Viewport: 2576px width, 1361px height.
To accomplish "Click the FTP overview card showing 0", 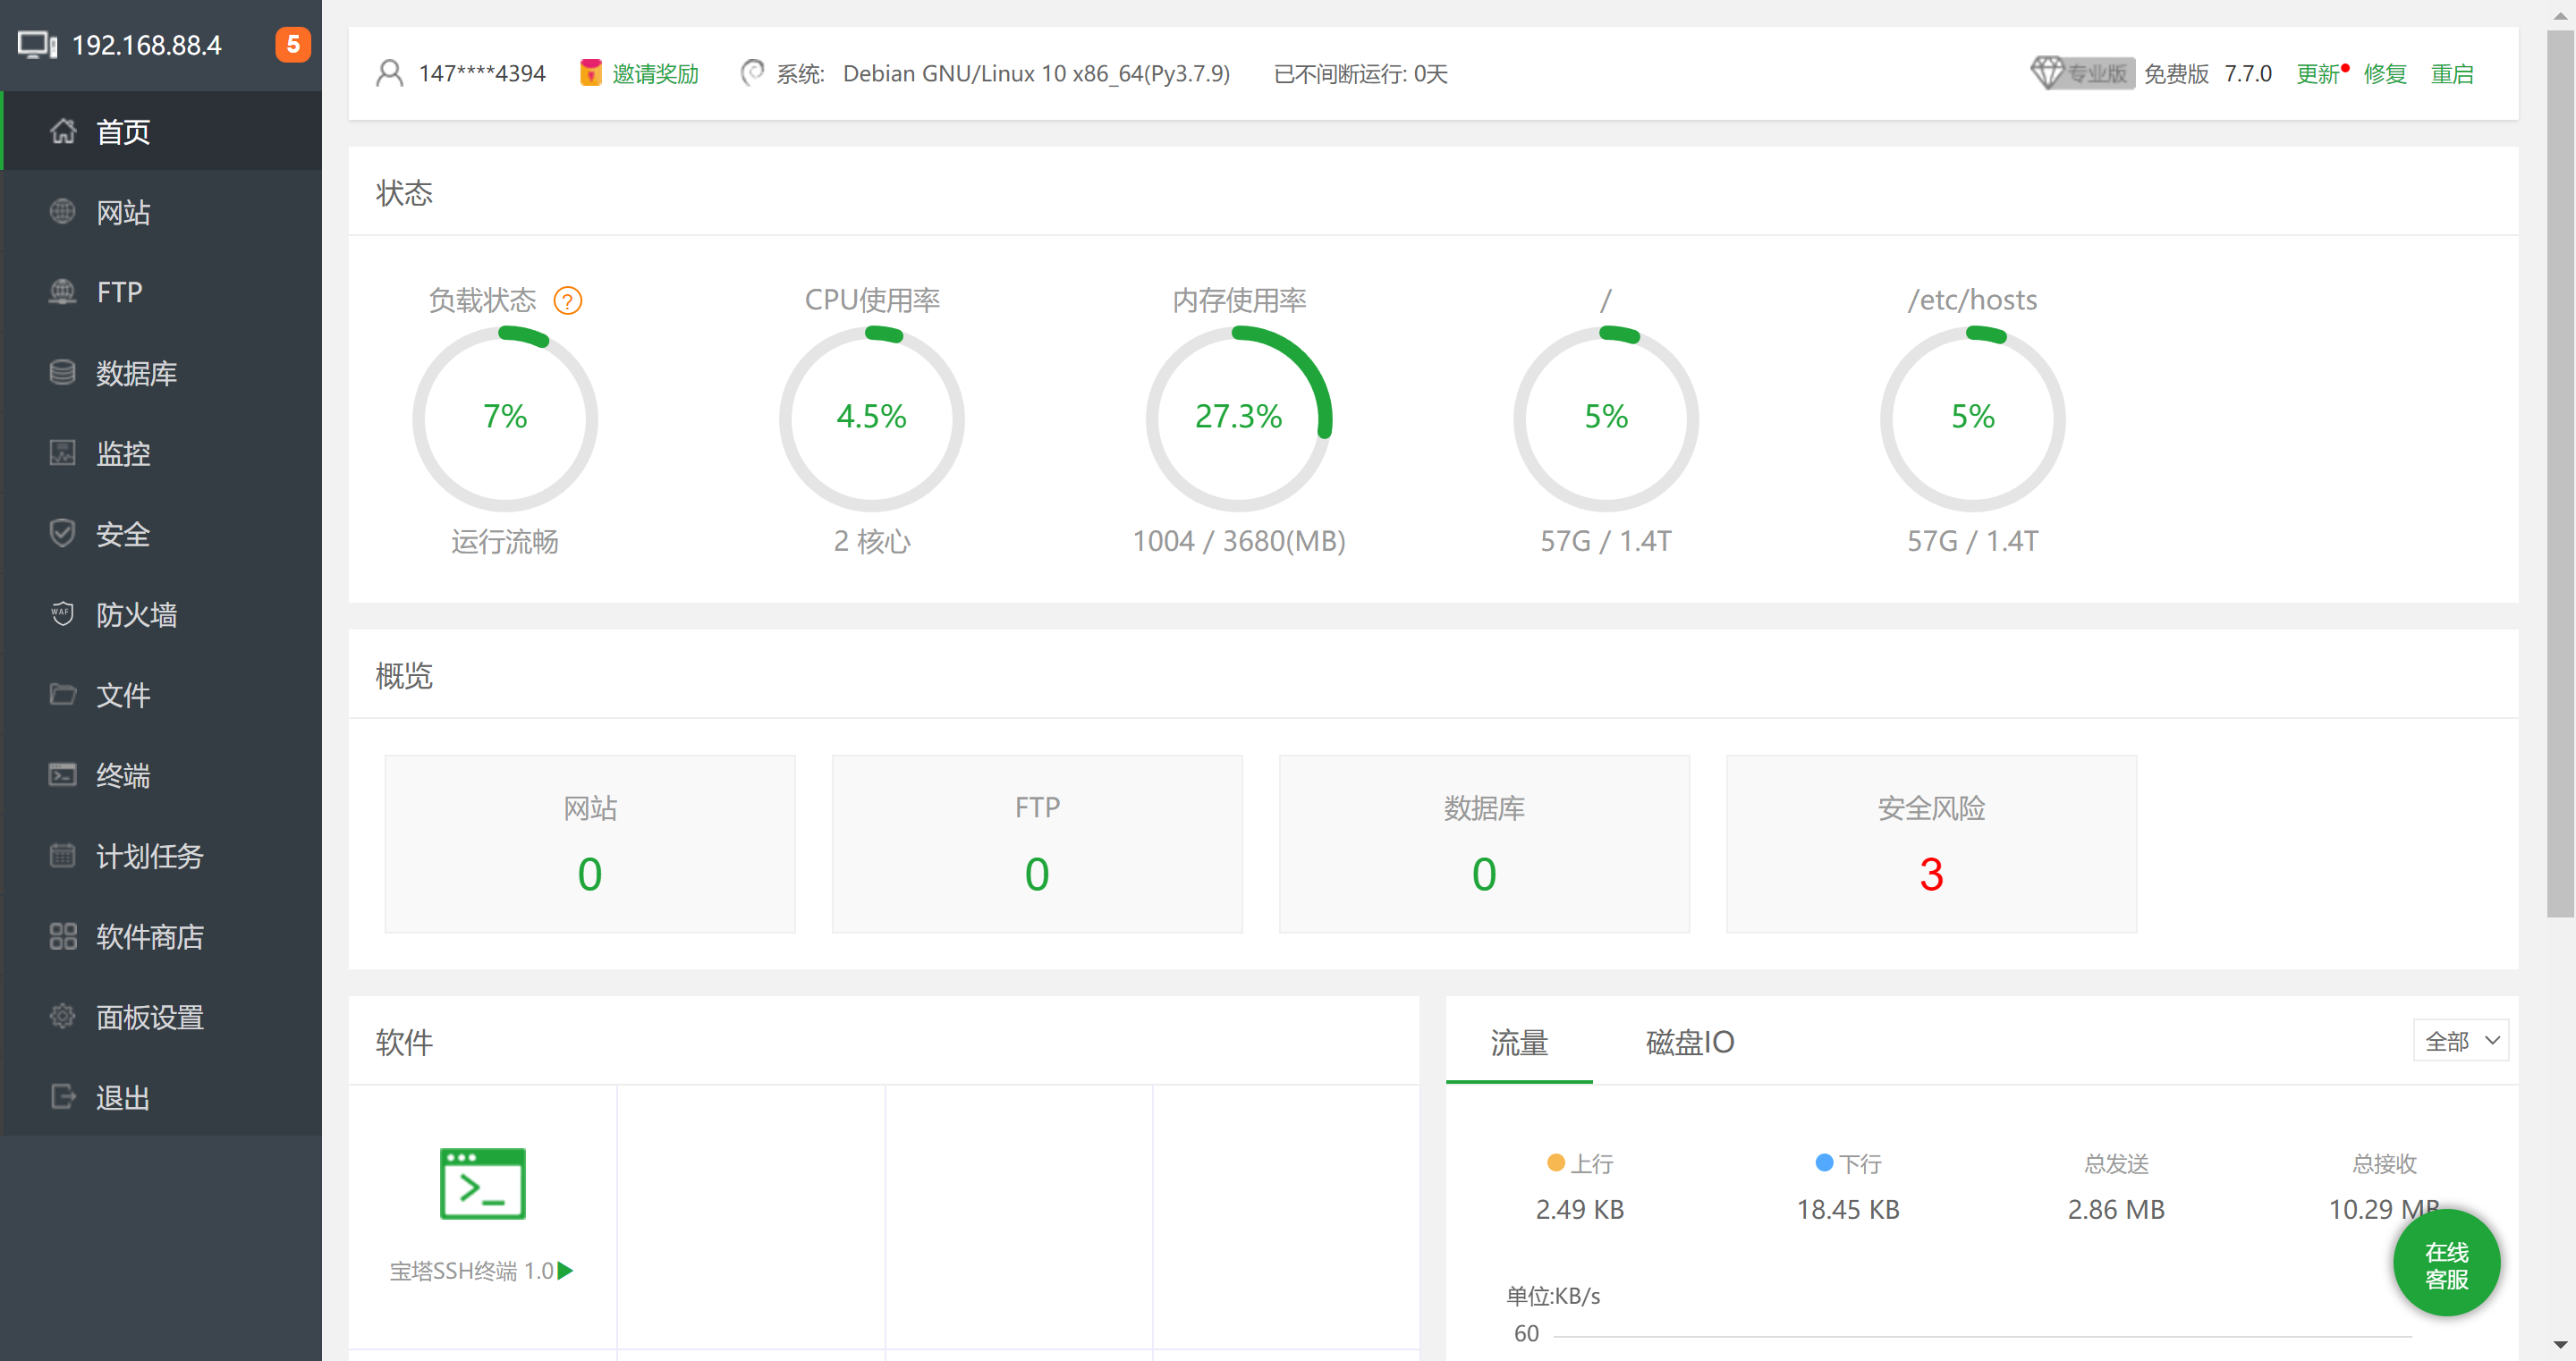I will (1037, 843).
